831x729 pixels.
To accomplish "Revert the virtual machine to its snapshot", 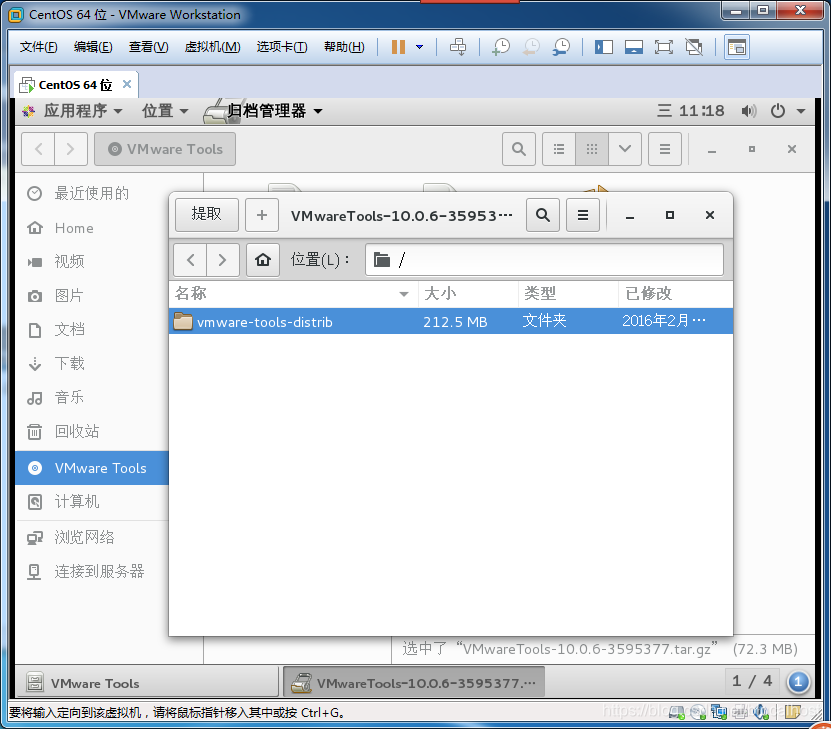I will (x=531, y=47).
